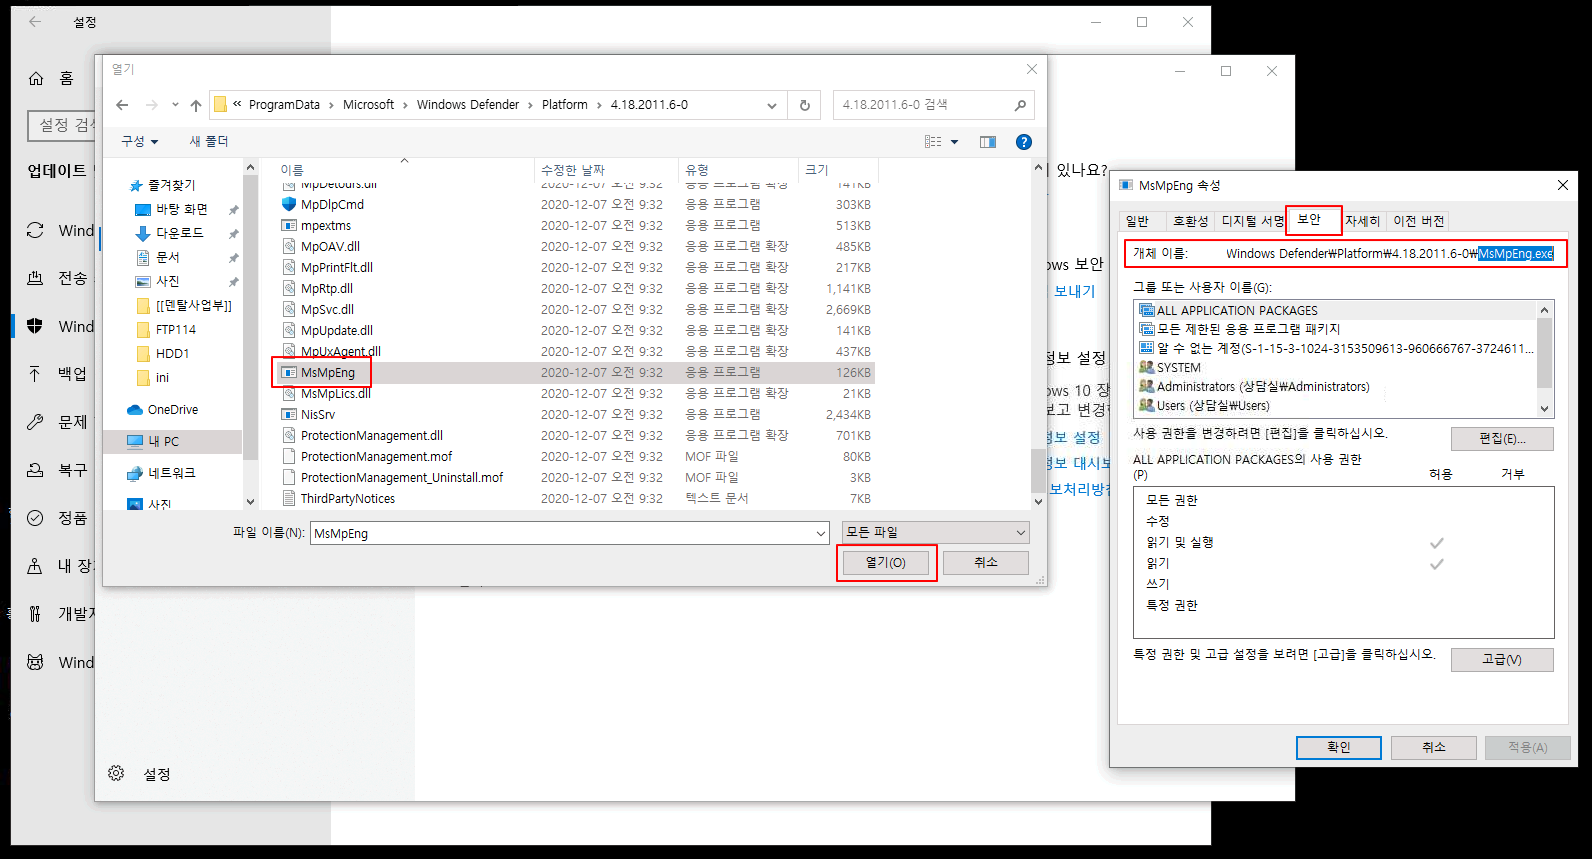Viewport: 1592px width, 859px height.
Task: Toggle the preview pane icon
Action: click(988, 142)
